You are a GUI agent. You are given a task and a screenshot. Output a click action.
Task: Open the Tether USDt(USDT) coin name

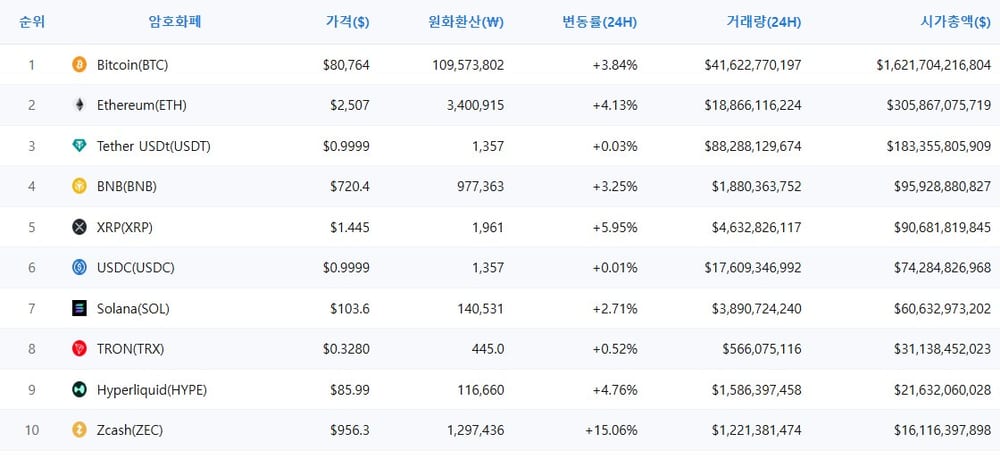click(154, 146)
